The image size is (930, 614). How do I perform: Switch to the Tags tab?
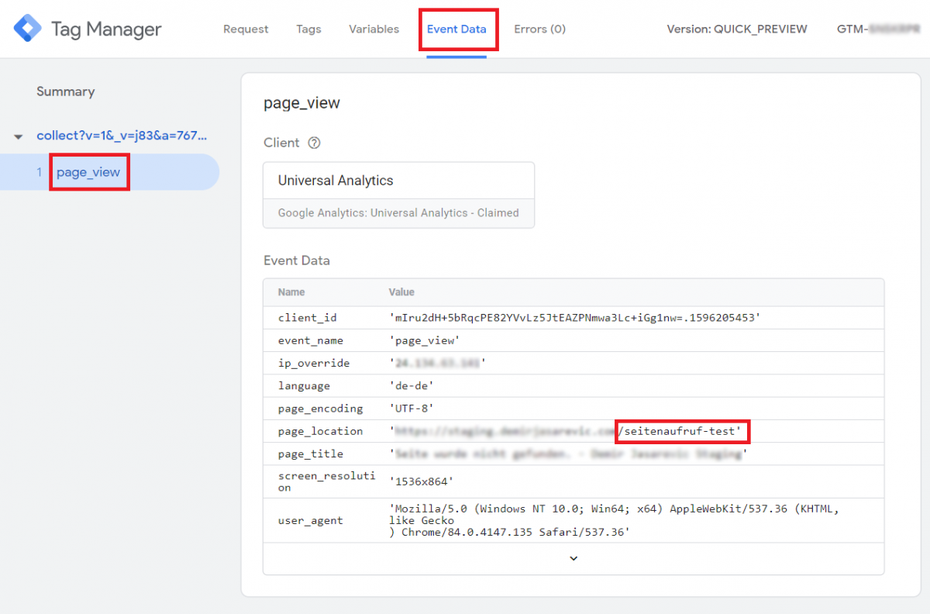(308, 29)
